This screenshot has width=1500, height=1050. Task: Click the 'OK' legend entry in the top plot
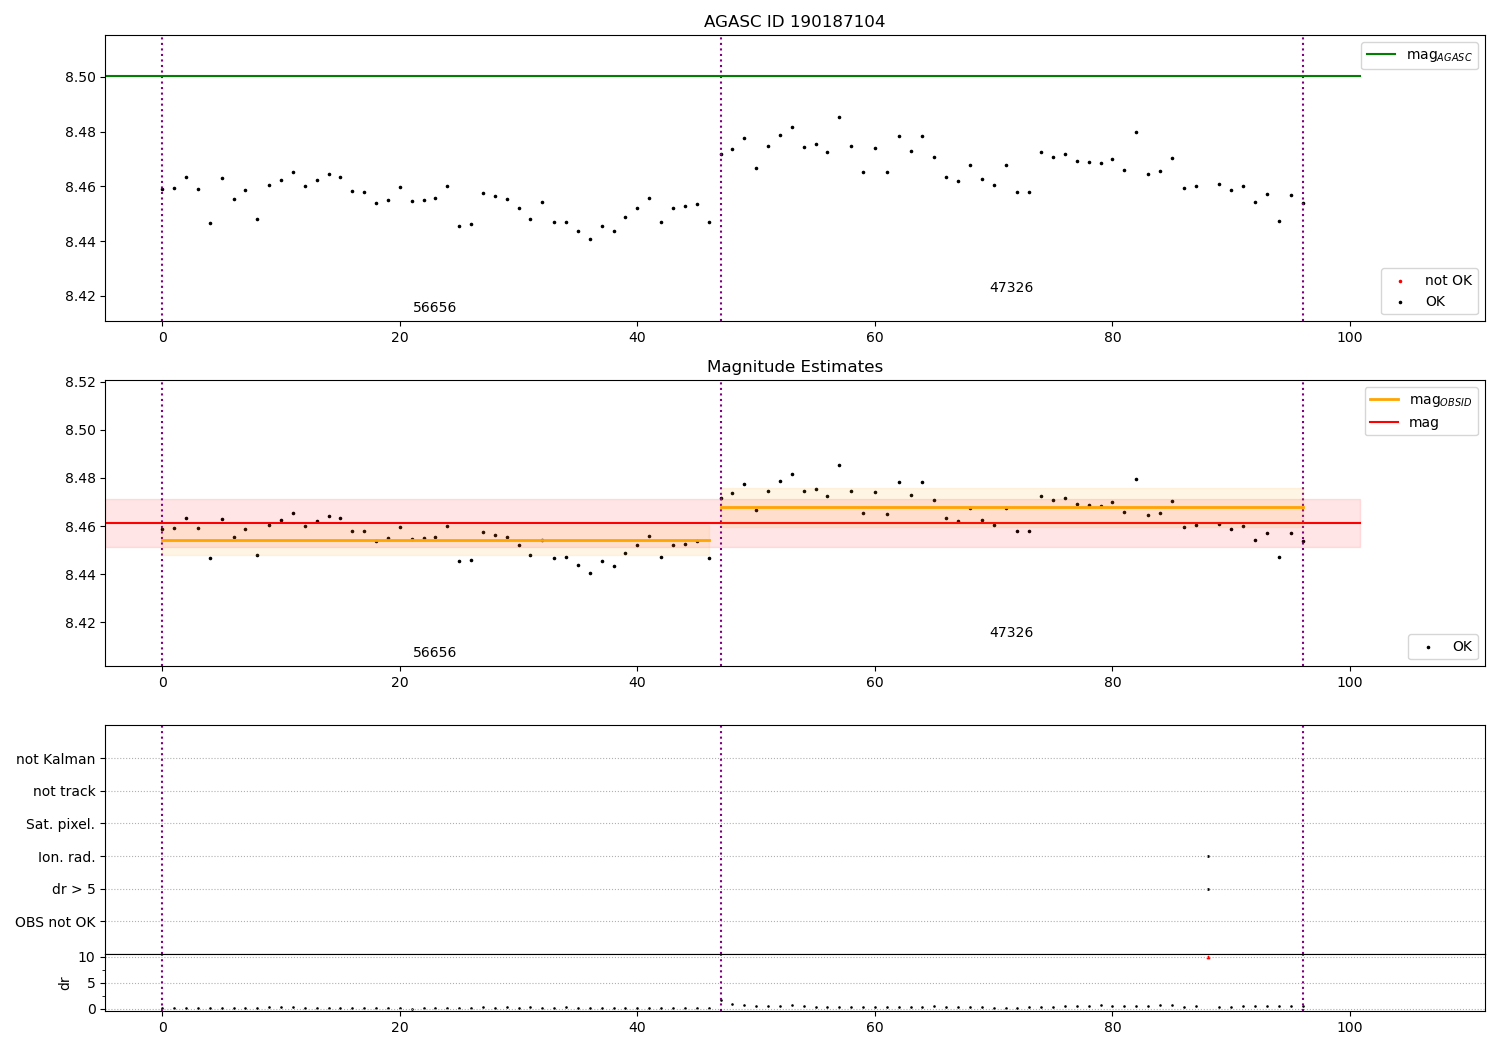[1422, 302]
